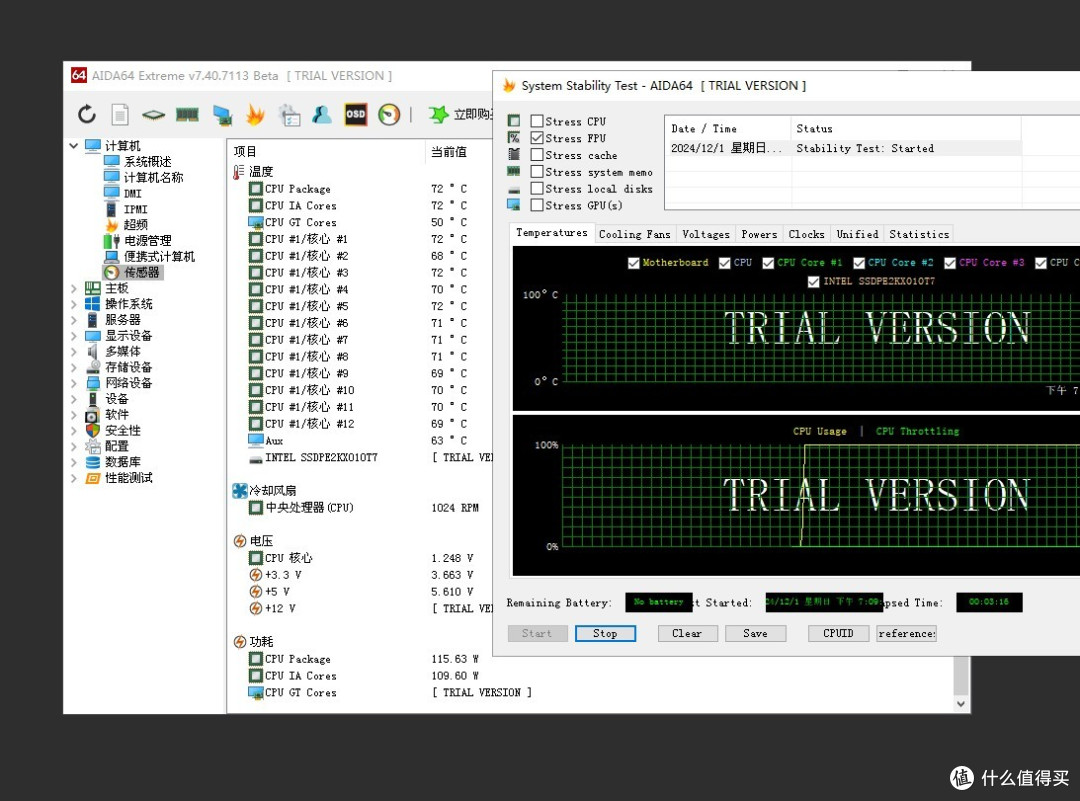Launch the flame stability test toolbar icon
This screenshot has height=801, width=1080.
click(x=255, y=114)
